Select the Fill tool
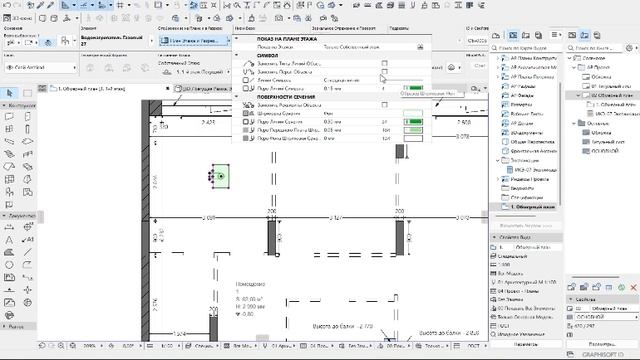This screenshot has width=640, height=360. pyautogui.click(x=9, y=252)
